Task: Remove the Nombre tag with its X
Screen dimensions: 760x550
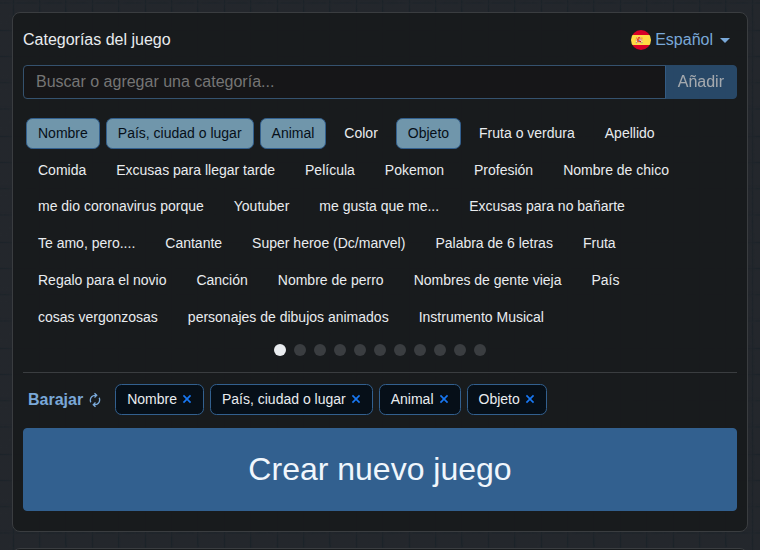Action: tap(187, 399)
